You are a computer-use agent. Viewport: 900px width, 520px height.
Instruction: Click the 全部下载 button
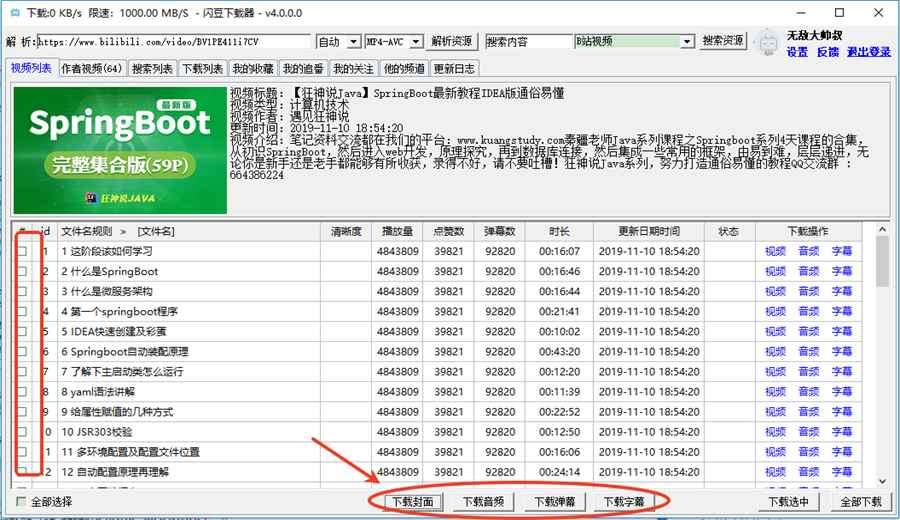click(x=861, y=502)
